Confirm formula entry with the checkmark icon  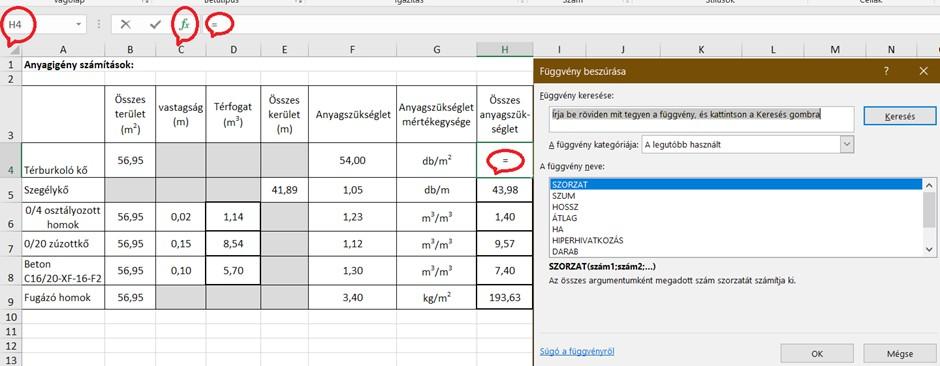(156, 25)
